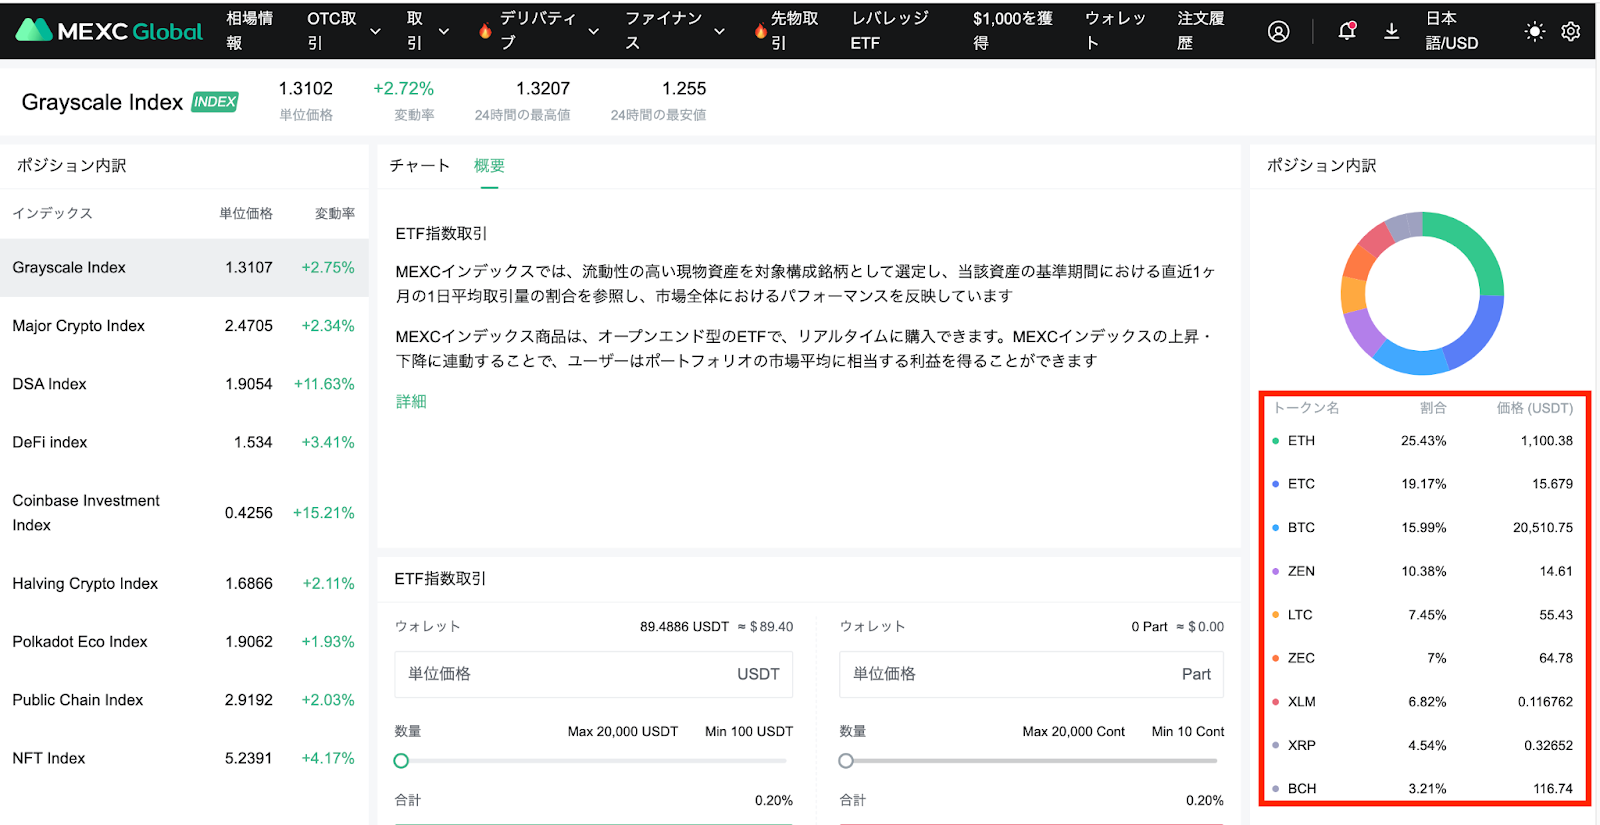This screenshot has width=1600, height=825.
Task: Click the position breakdown donut chart
Action: pos(1422,293)
